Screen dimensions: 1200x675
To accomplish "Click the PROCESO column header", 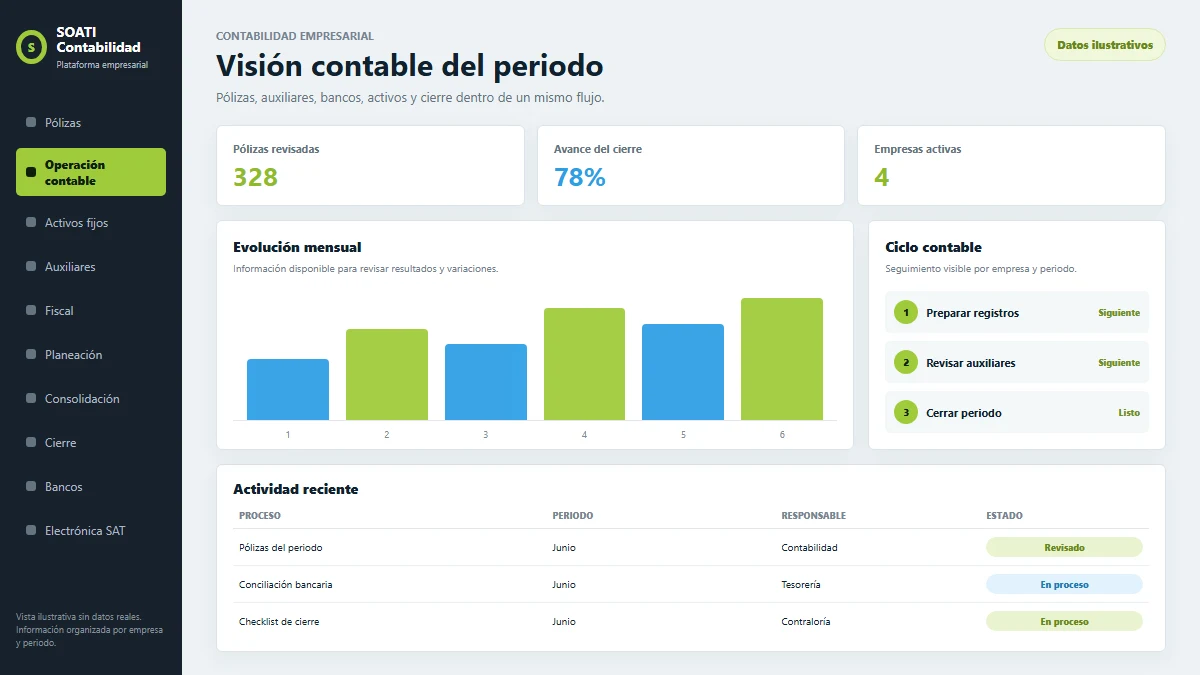I will 260,516.
